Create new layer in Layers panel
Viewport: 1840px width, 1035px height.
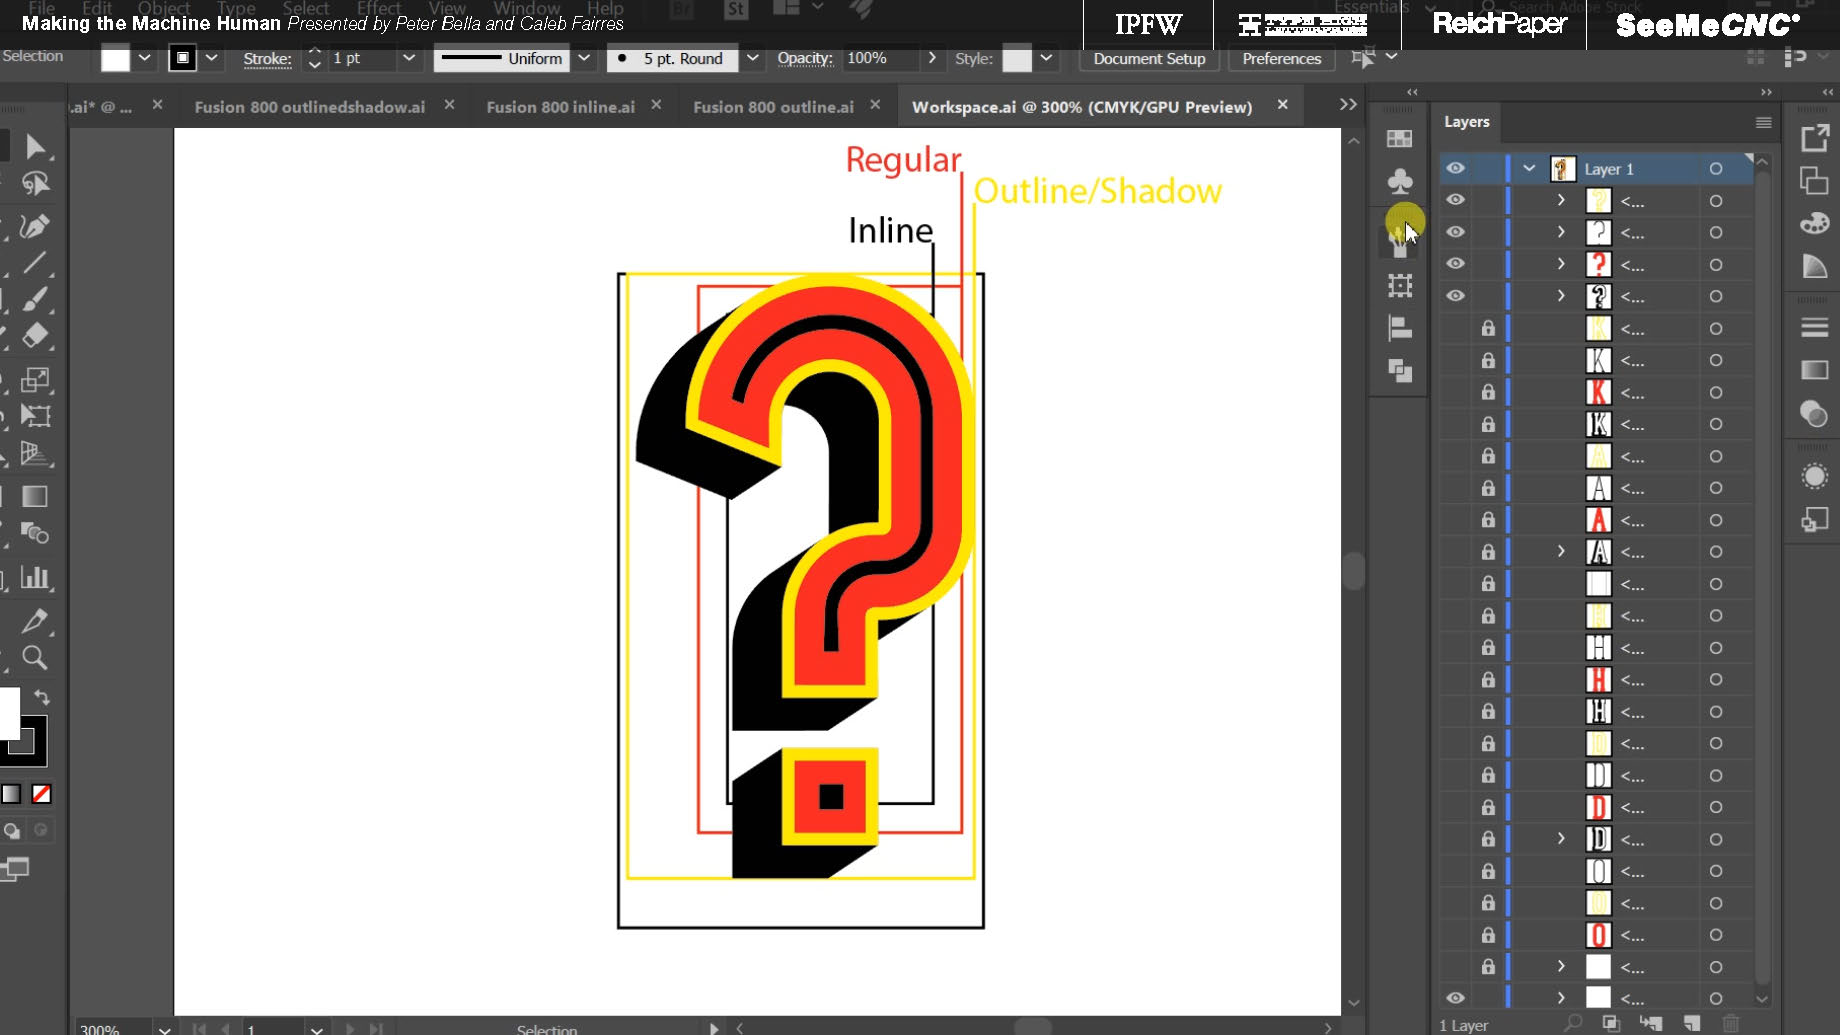click(1691, 1023)
